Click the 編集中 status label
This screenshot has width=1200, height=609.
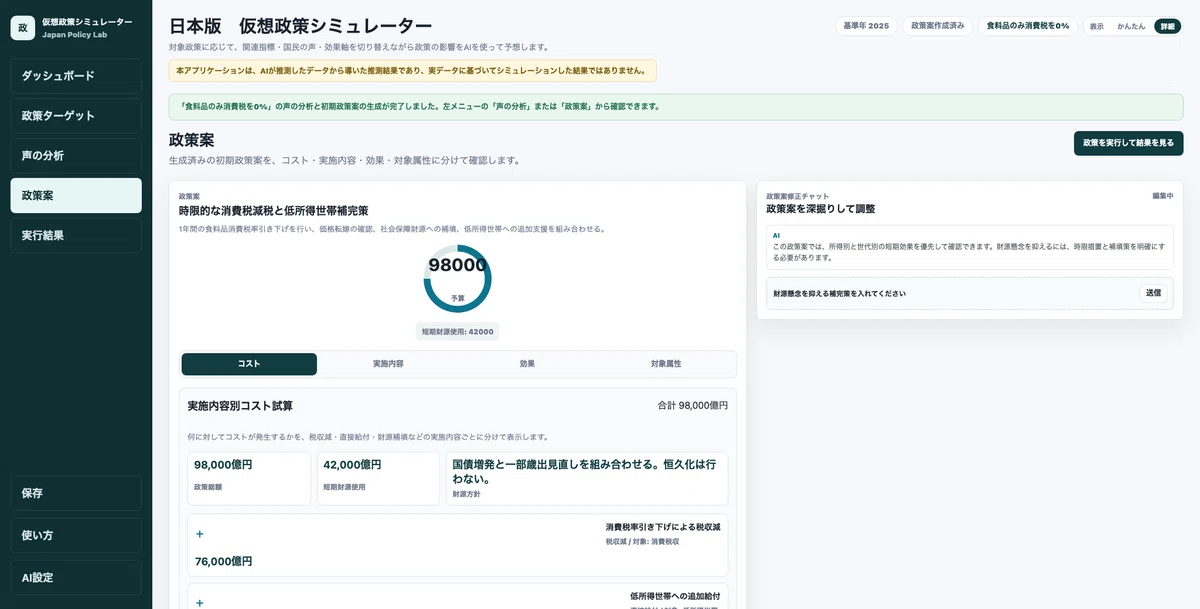[x=1162, y=196]
